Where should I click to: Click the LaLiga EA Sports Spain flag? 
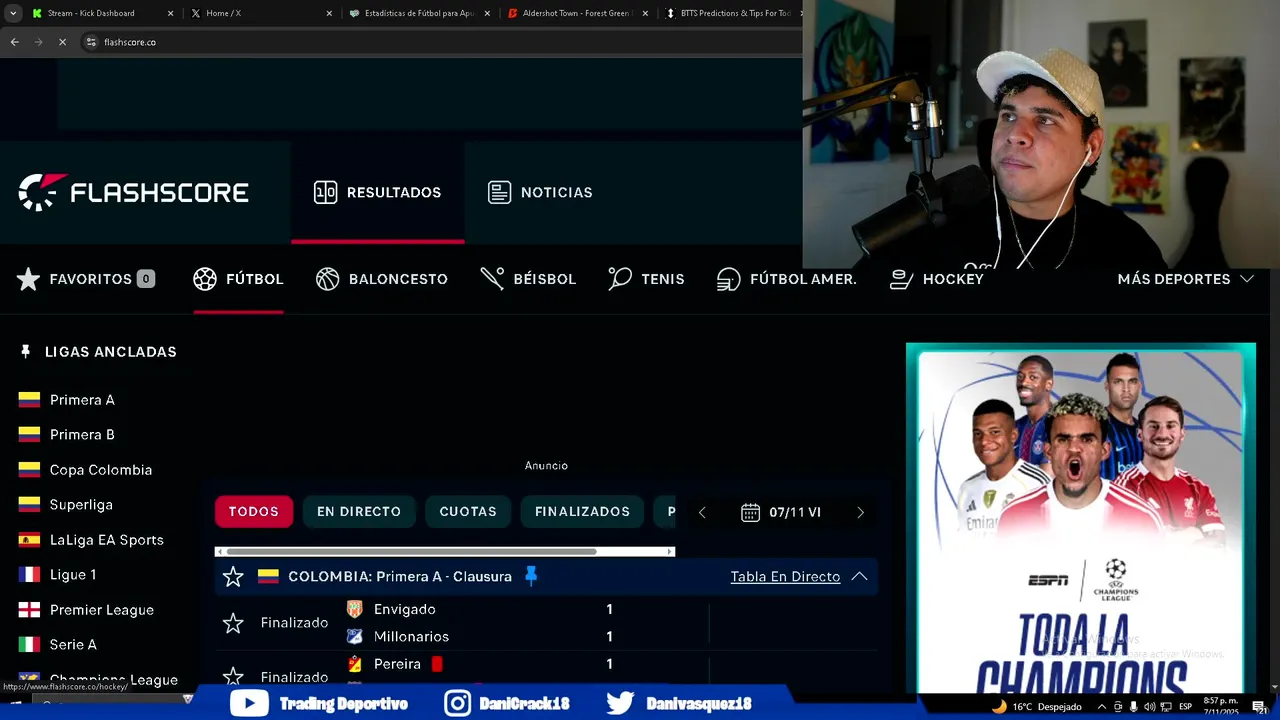[x=29, y=540]
